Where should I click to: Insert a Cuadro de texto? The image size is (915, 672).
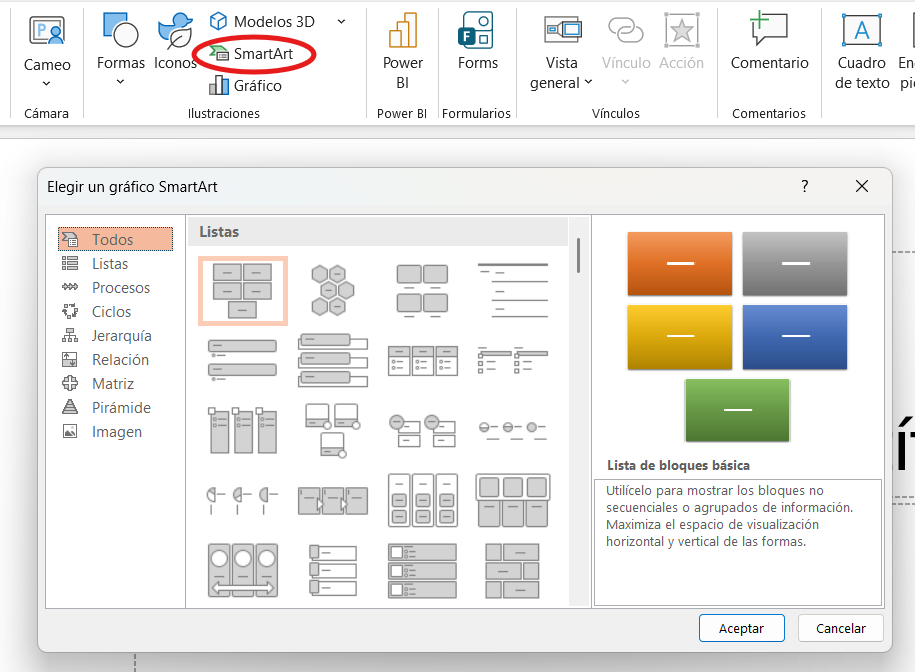[862, 51]
